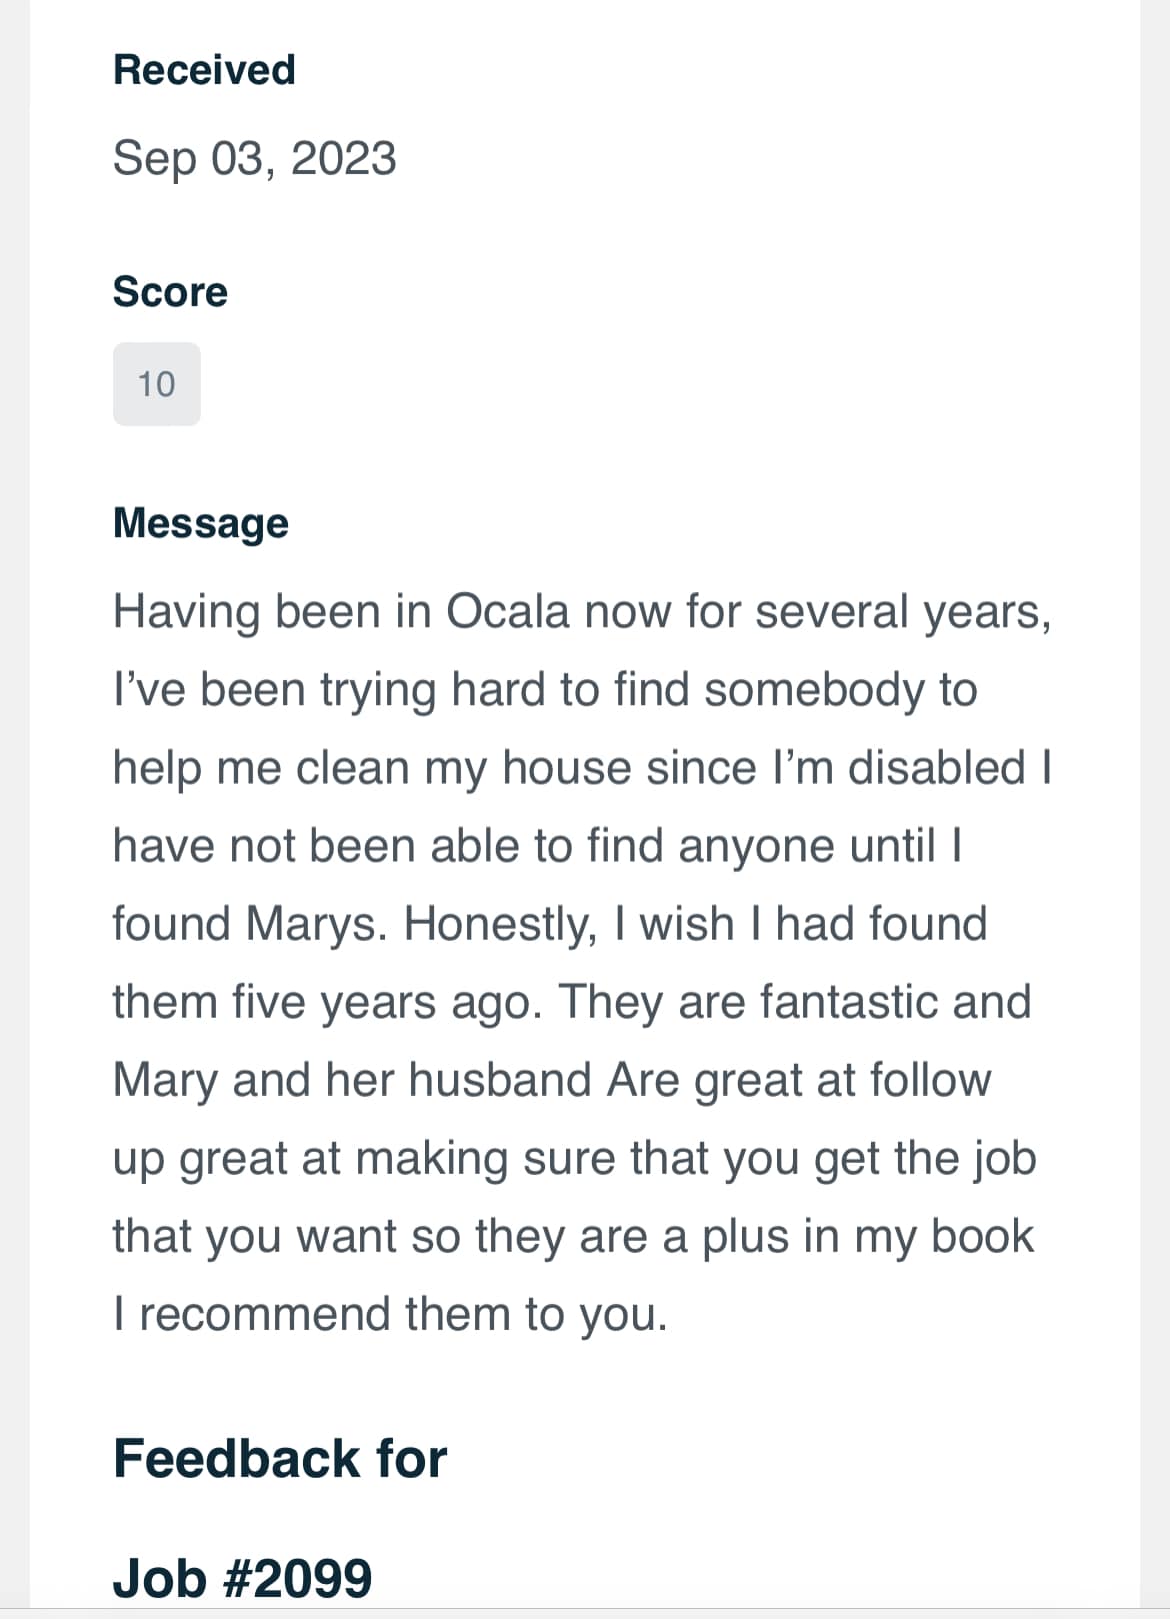Open the Job #2099 reference

coord(242,1578)
